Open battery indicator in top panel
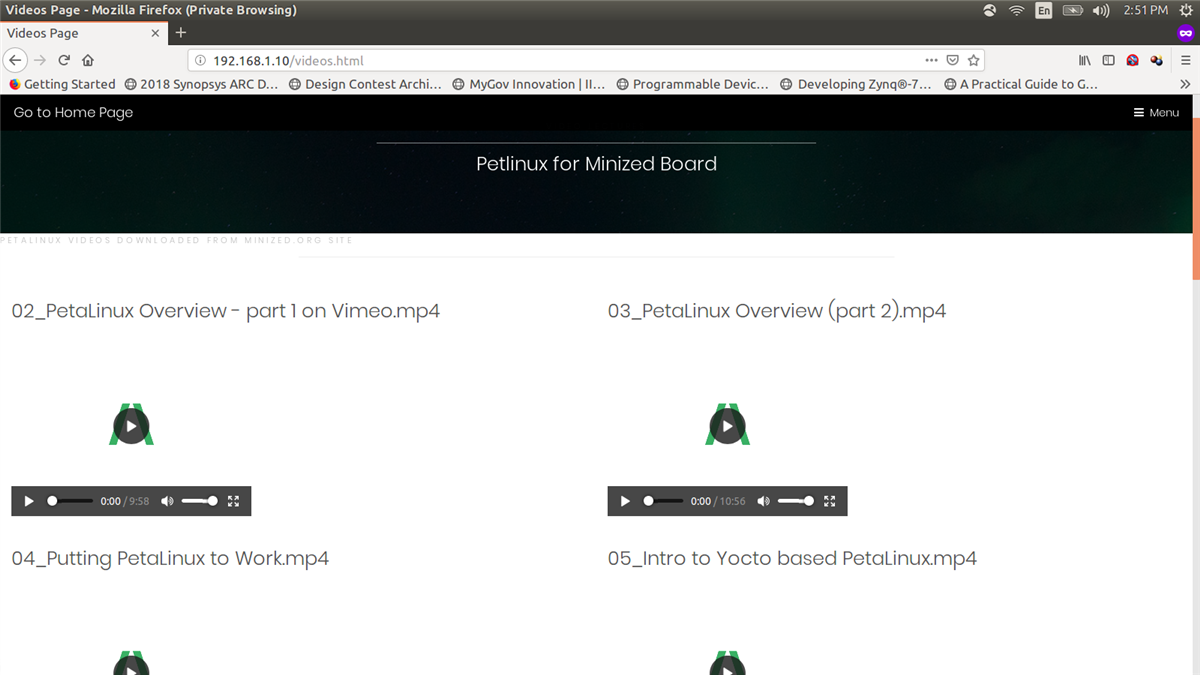 point(1073,10)
